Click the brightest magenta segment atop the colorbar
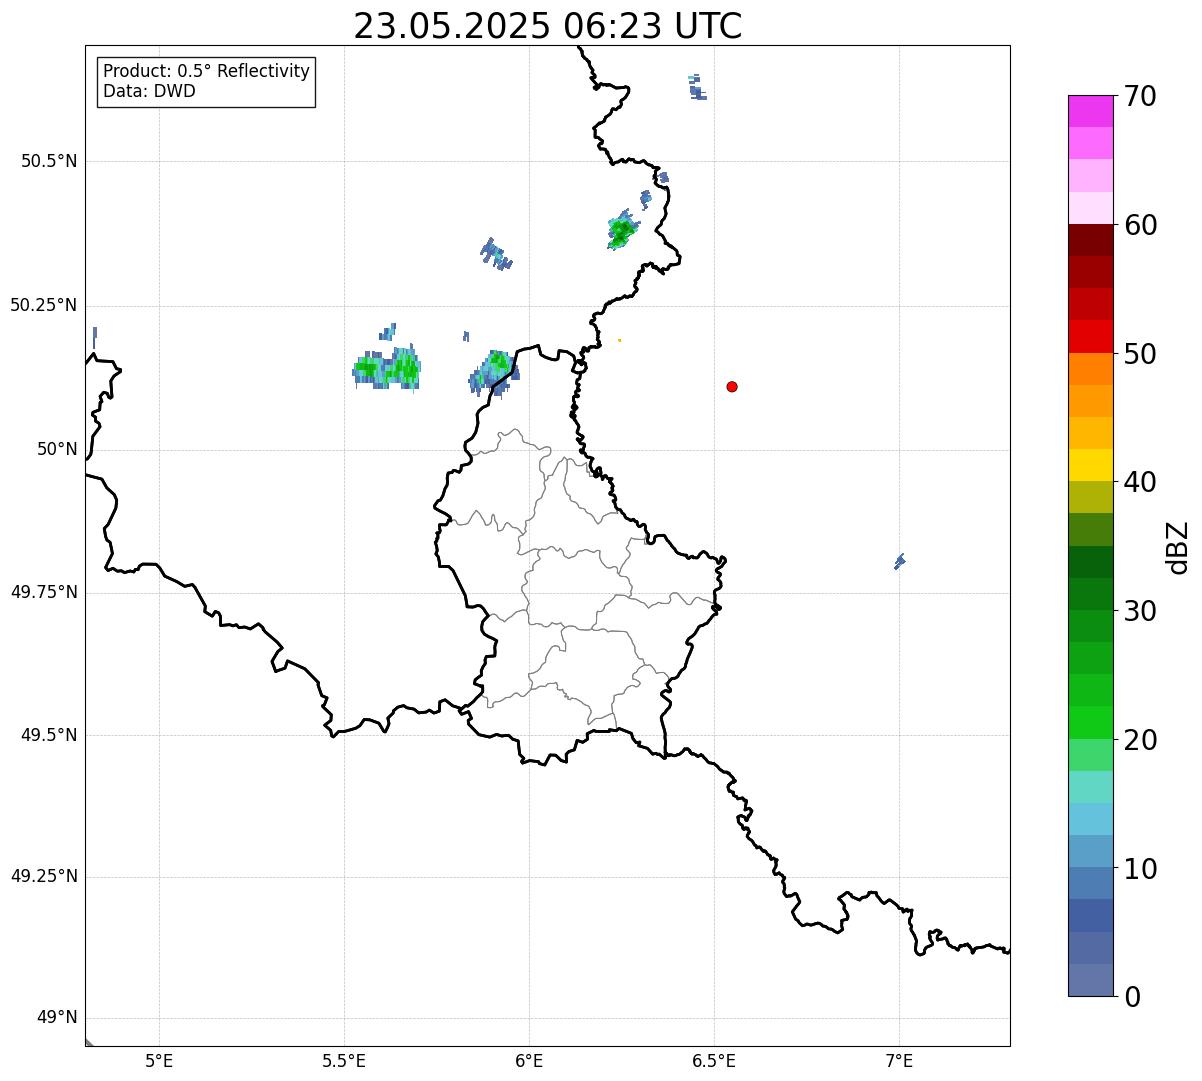 pos(1091,111)
